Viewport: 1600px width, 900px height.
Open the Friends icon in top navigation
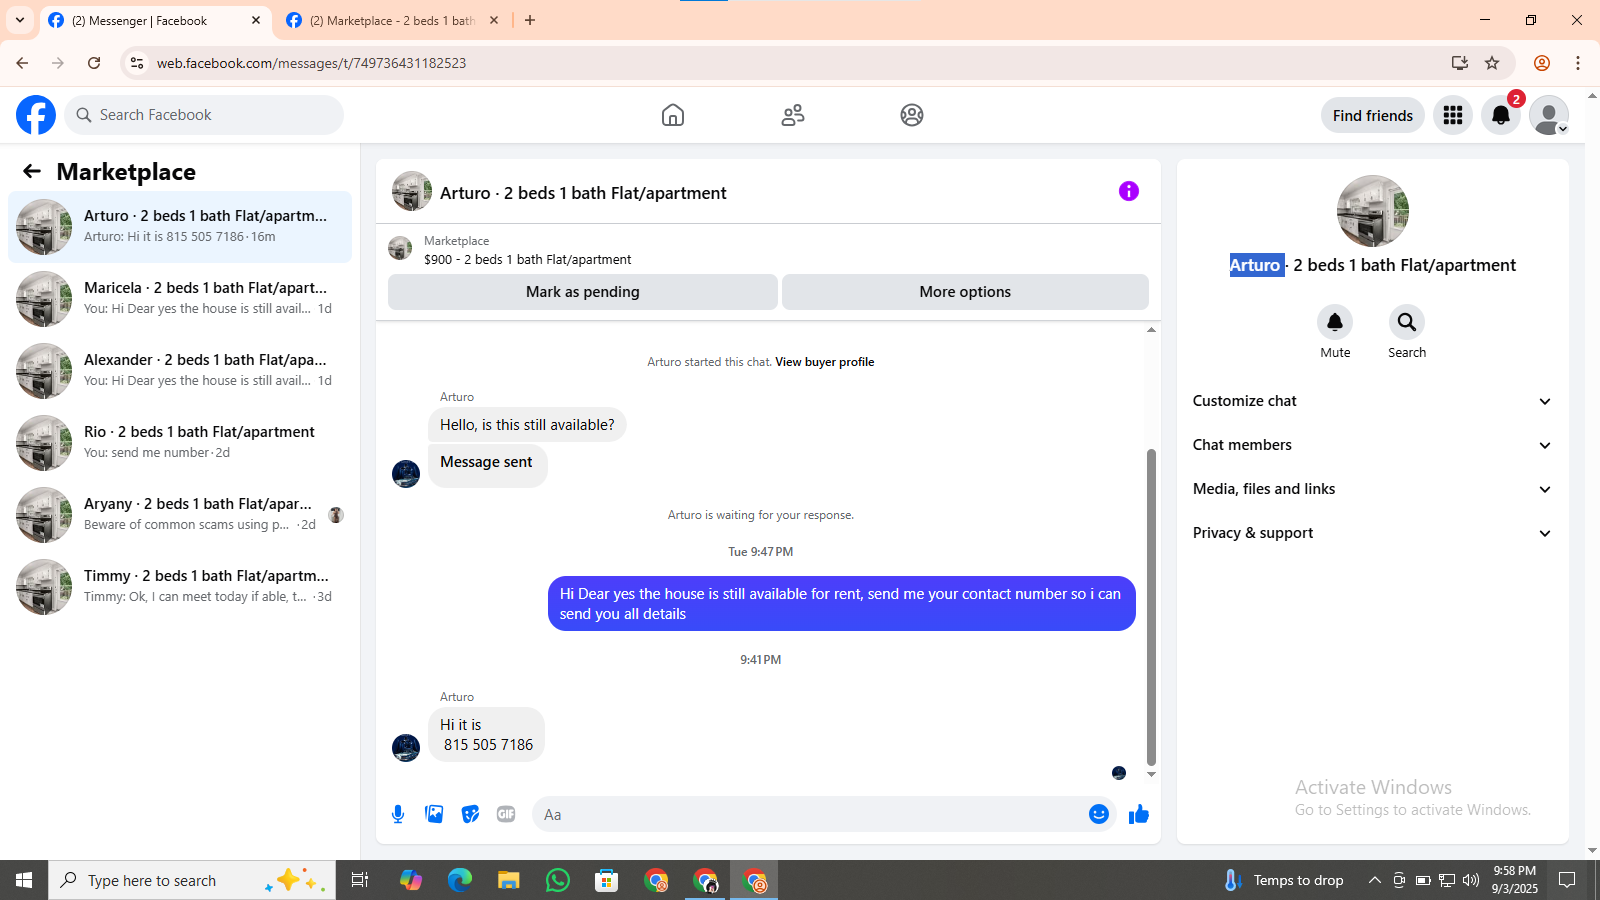coord(793,115)
